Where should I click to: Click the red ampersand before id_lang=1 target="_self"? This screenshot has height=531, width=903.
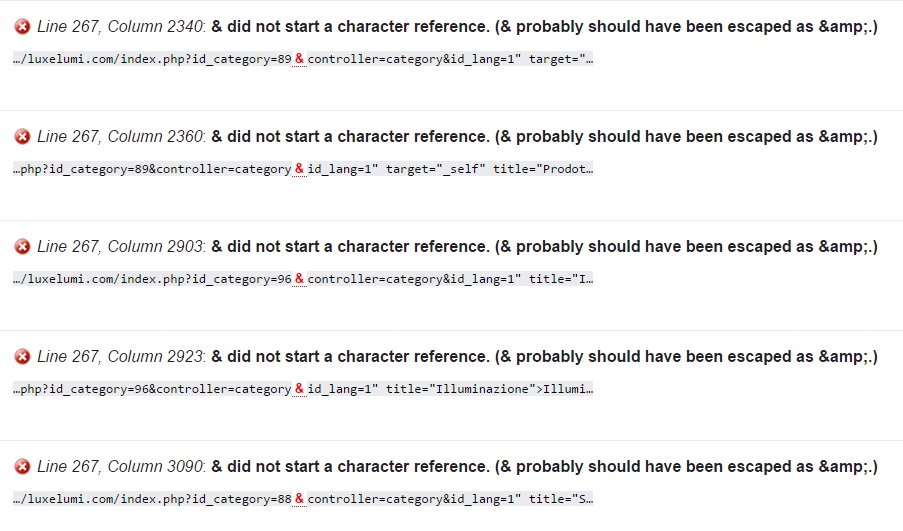click(x=299, y=169)
